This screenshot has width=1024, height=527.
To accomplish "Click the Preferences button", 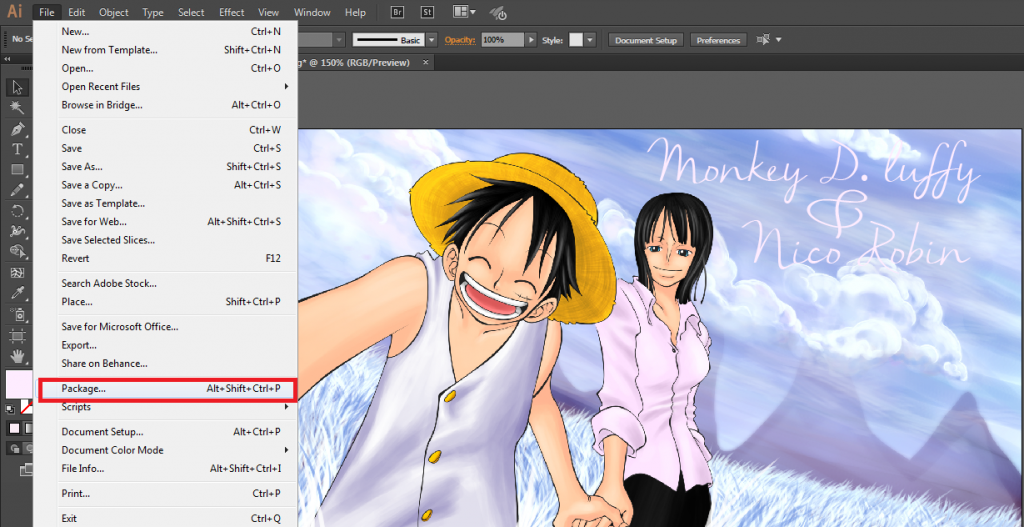I will pyautogui.click(x=718, y=40).
